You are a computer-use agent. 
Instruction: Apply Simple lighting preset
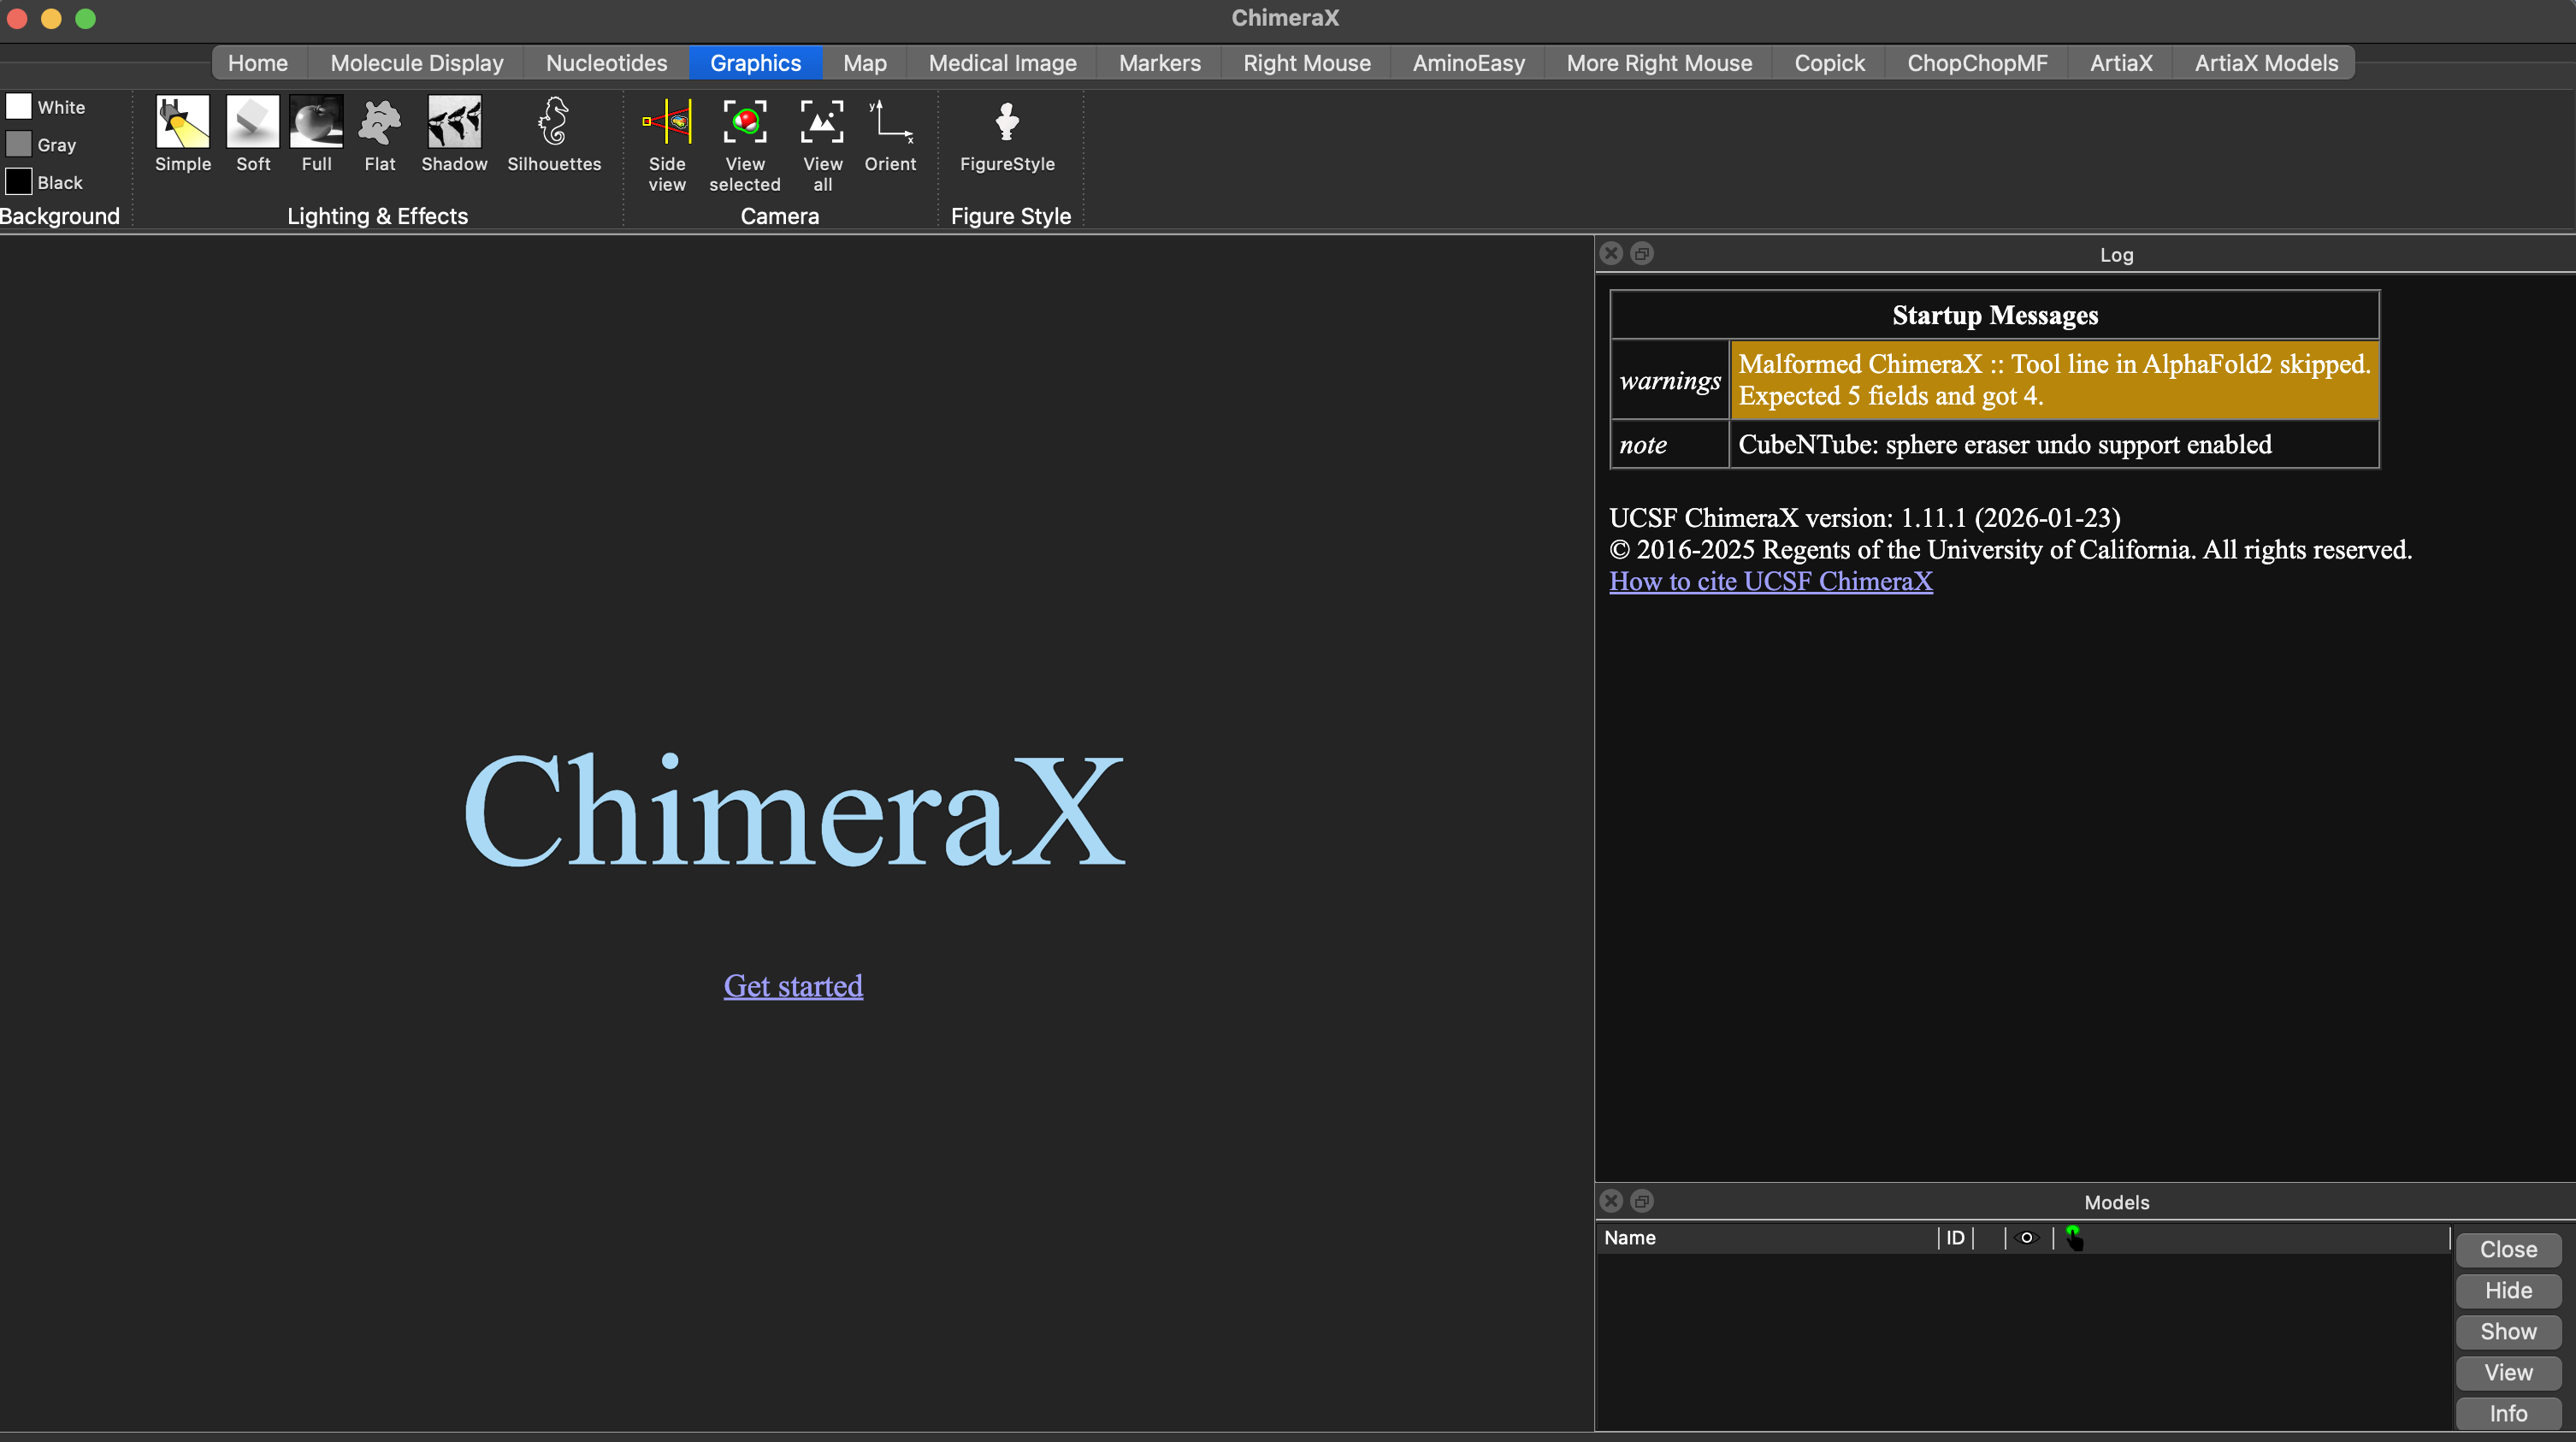pyautogui.click(x=183, y=134)
